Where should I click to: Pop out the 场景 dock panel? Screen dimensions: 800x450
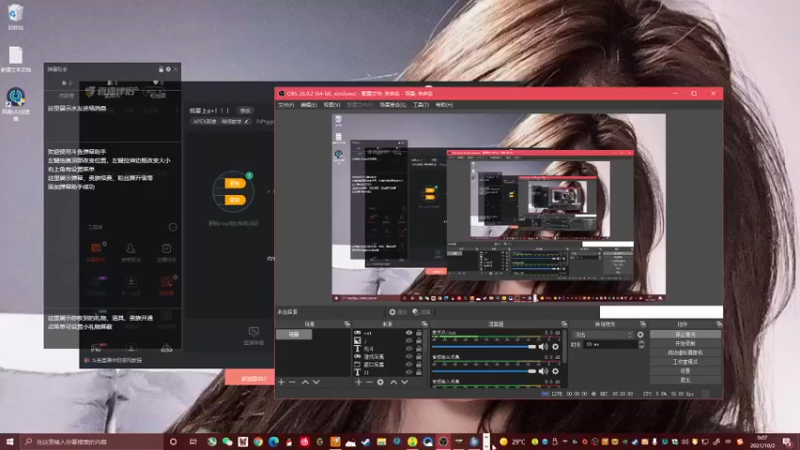pyautogui.click(x=347, y=324)
